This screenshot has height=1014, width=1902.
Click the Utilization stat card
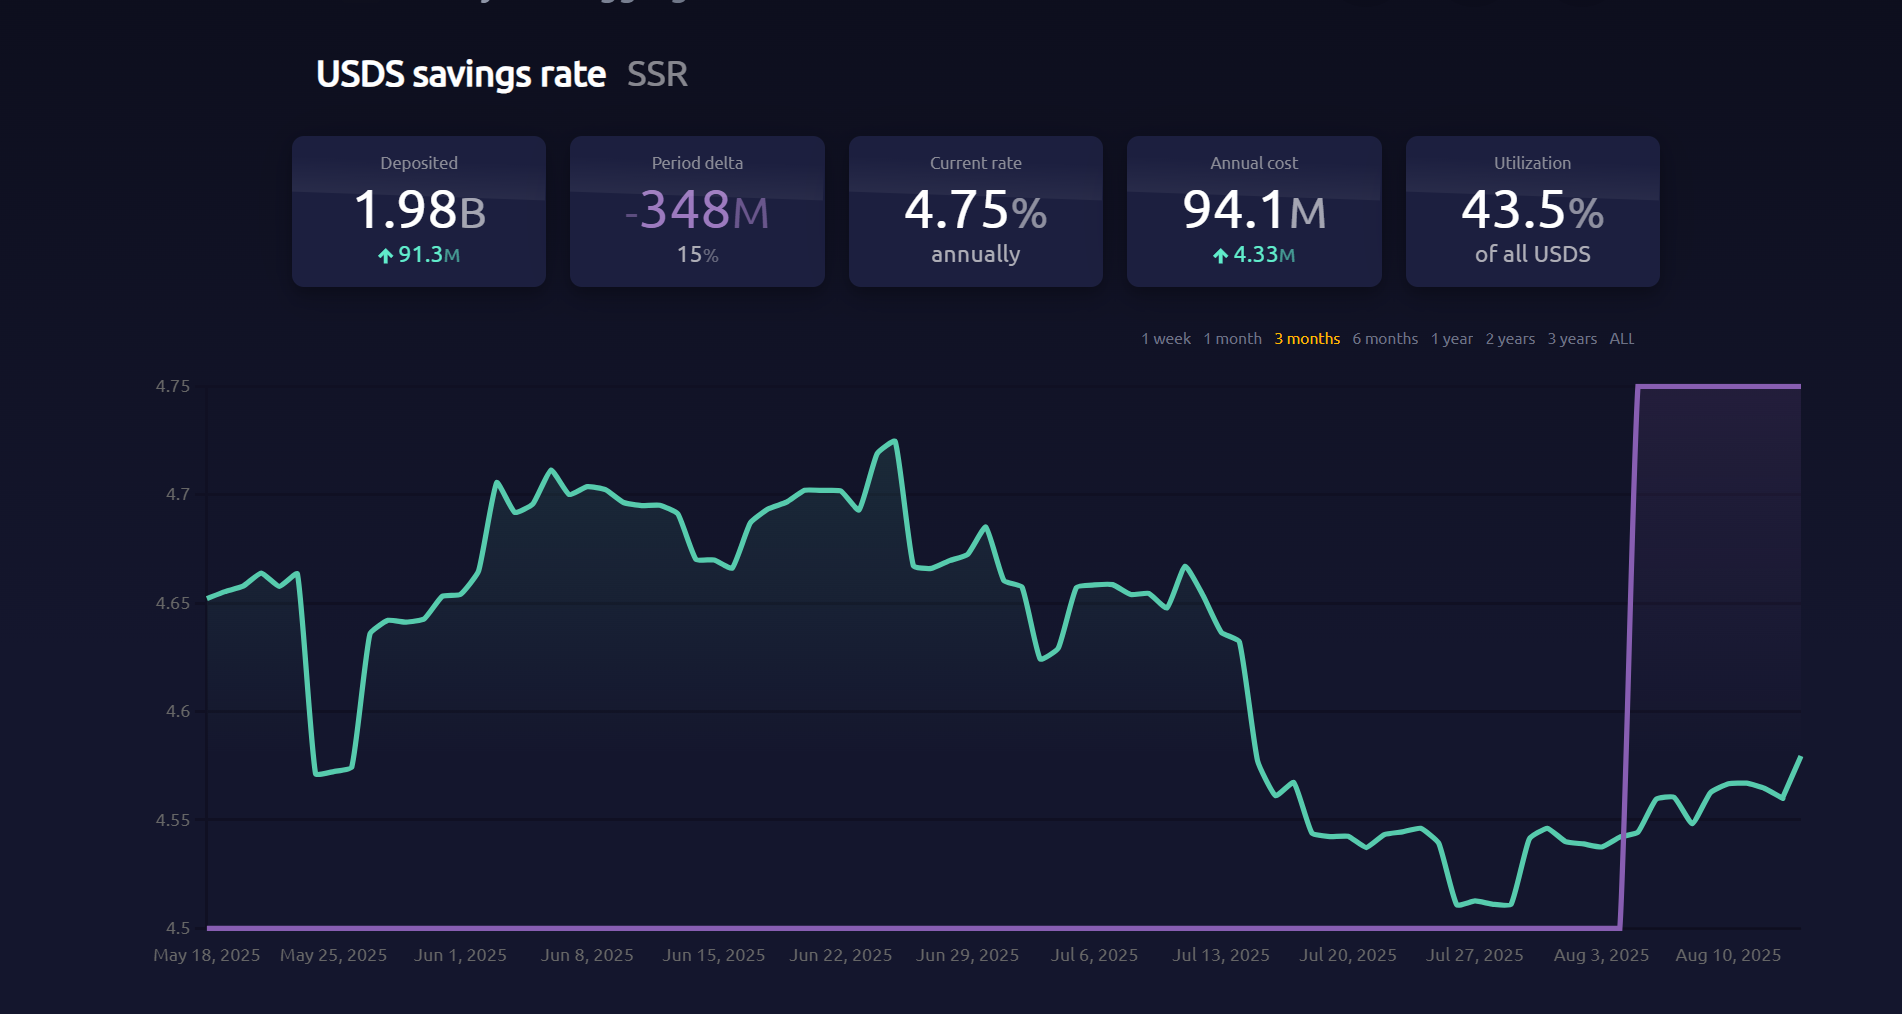[1532, 211]
